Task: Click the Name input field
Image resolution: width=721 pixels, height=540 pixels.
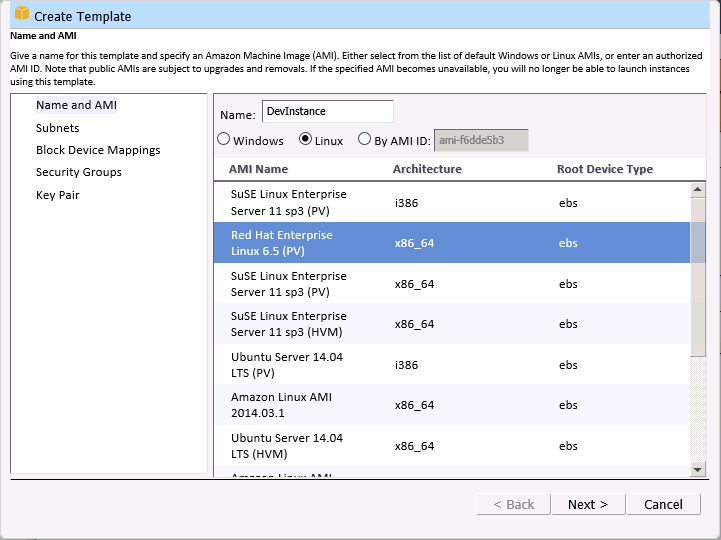Action: pos(327,112)
